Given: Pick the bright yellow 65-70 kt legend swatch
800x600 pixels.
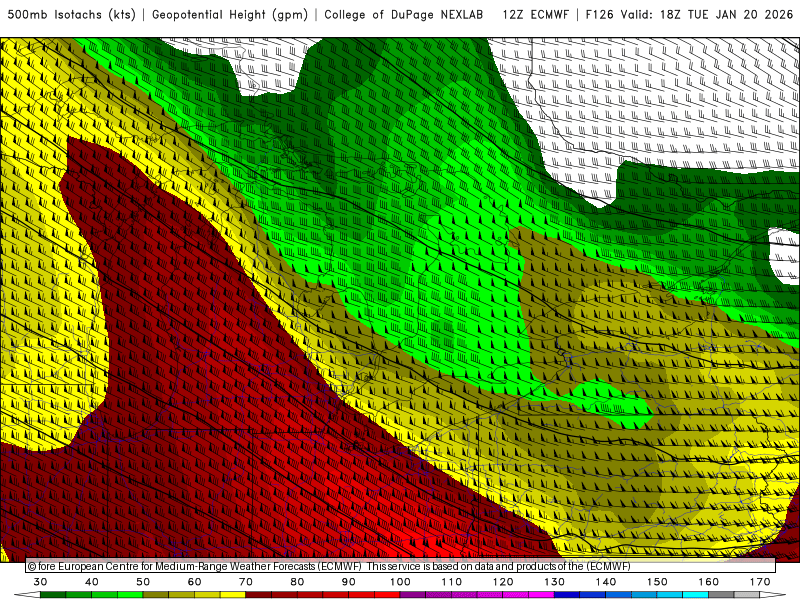Looking at the screenshot, I should [x=233, y=594].
